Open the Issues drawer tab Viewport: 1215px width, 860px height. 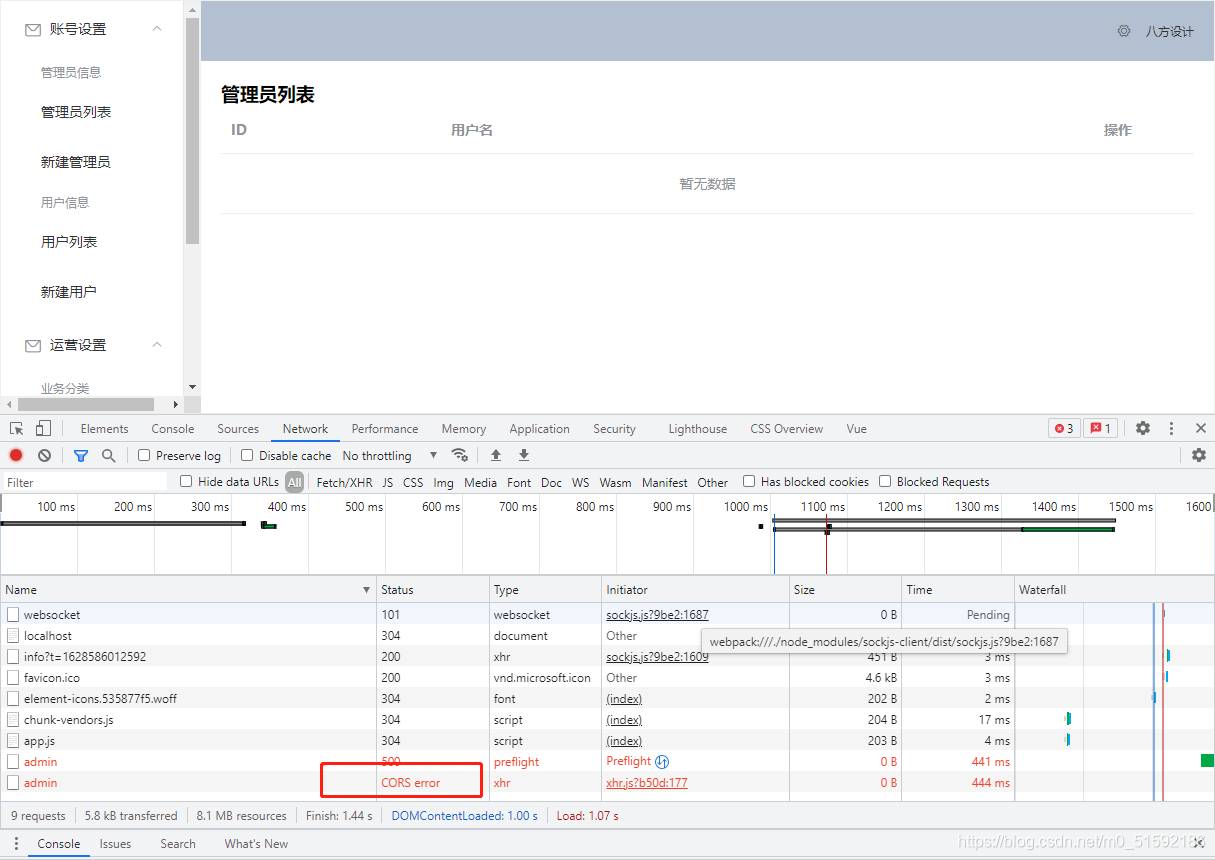coord(115,844)
